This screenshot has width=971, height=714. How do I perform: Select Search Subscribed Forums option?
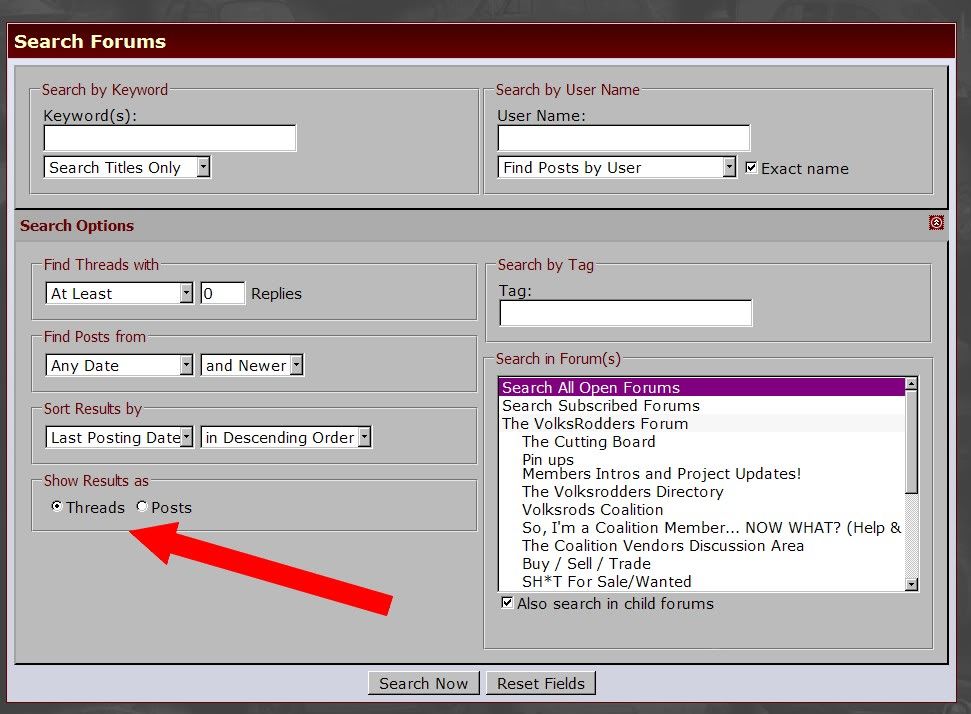click(x=702, y=405)
